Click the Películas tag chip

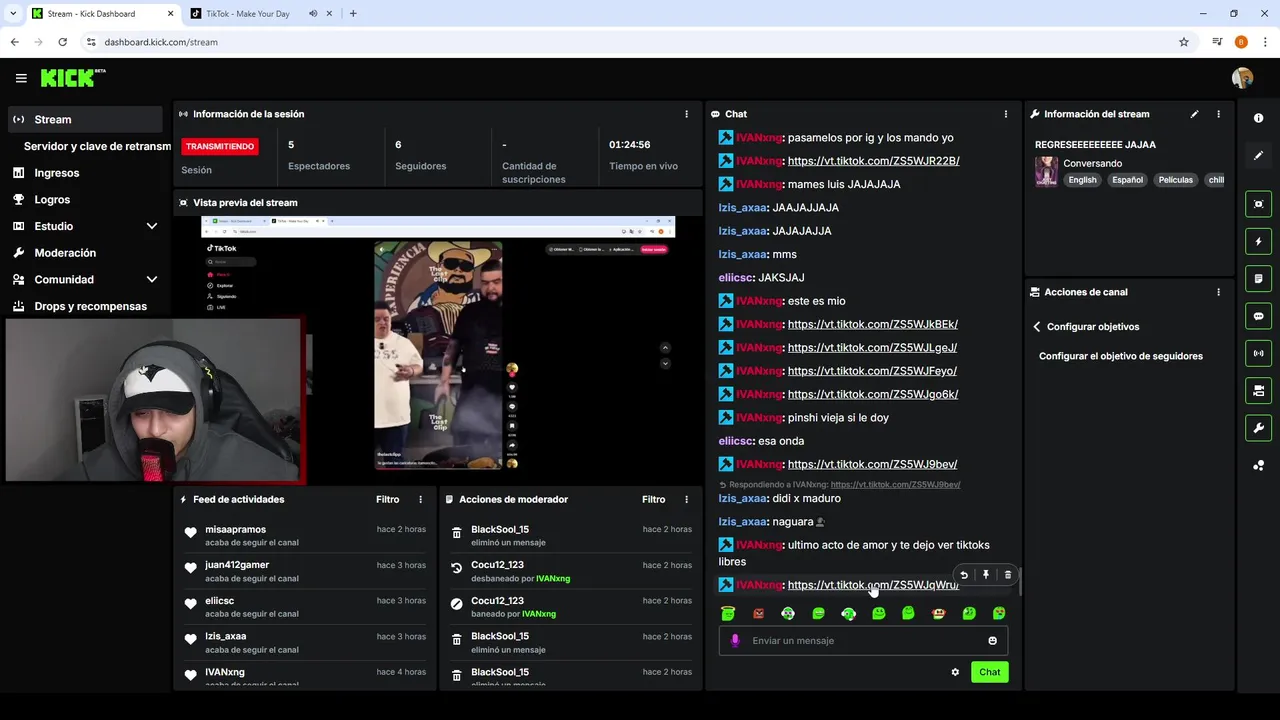point(1175,180)
